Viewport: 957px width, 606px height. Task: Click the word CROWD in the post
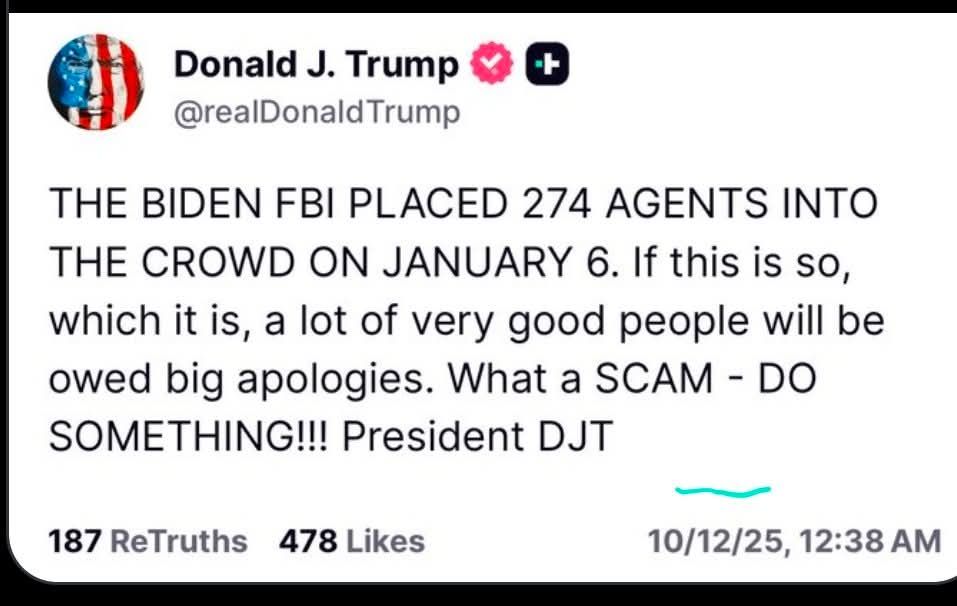[218, 262]
